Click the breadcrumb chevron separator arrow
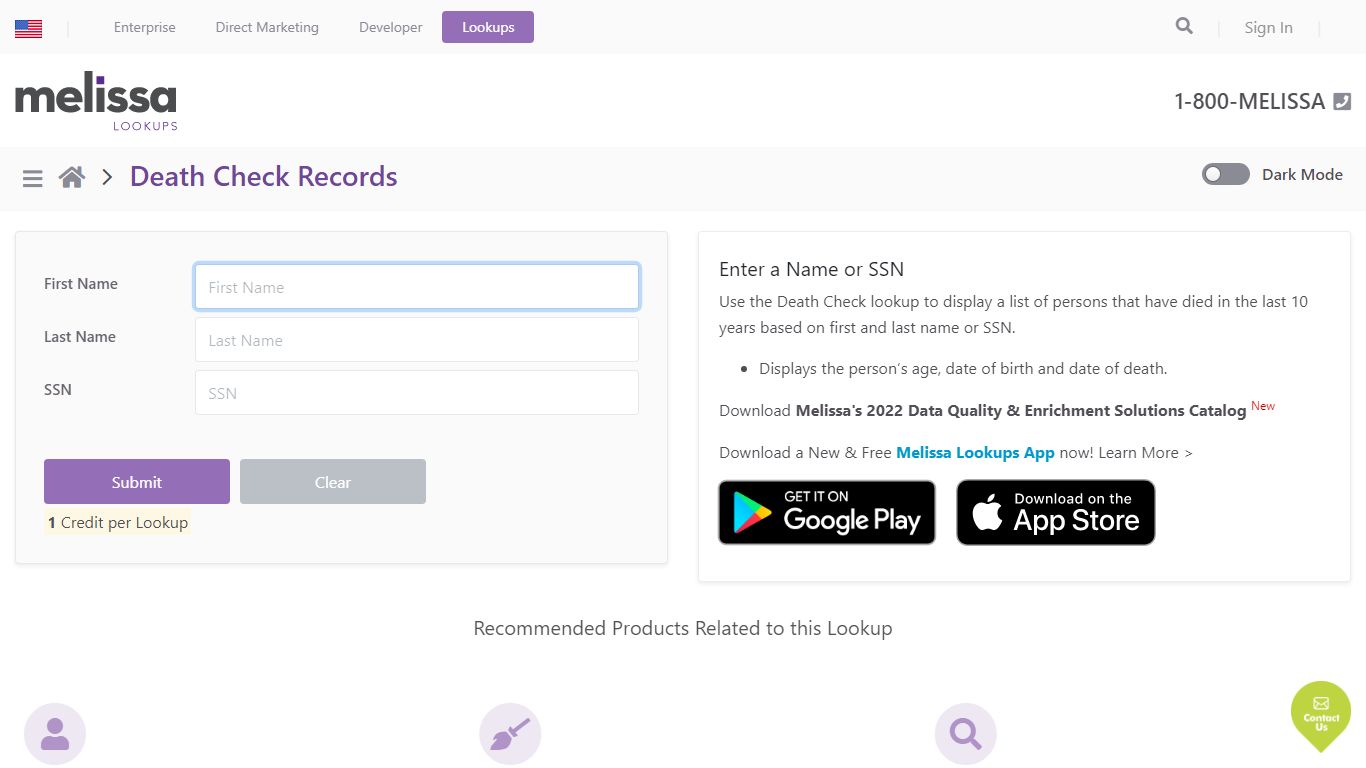This screenshot has width=1366, height=768. pyautogui.click(x=107, y=178)
